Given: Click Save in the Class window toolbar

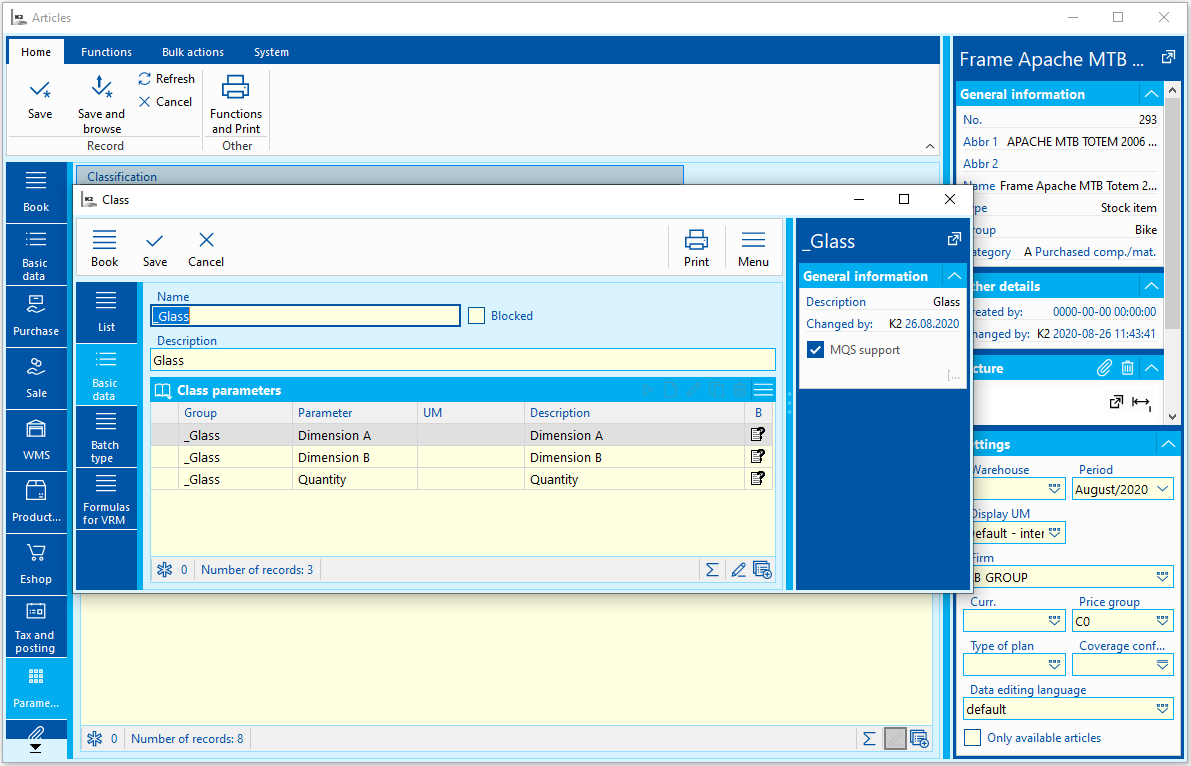Looking at the screenshot, I should [155, 248].
